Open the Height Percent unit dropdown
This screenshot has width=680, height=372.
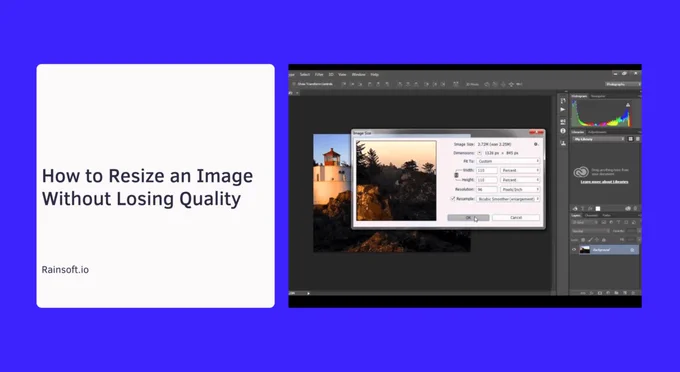pos(520,179)
